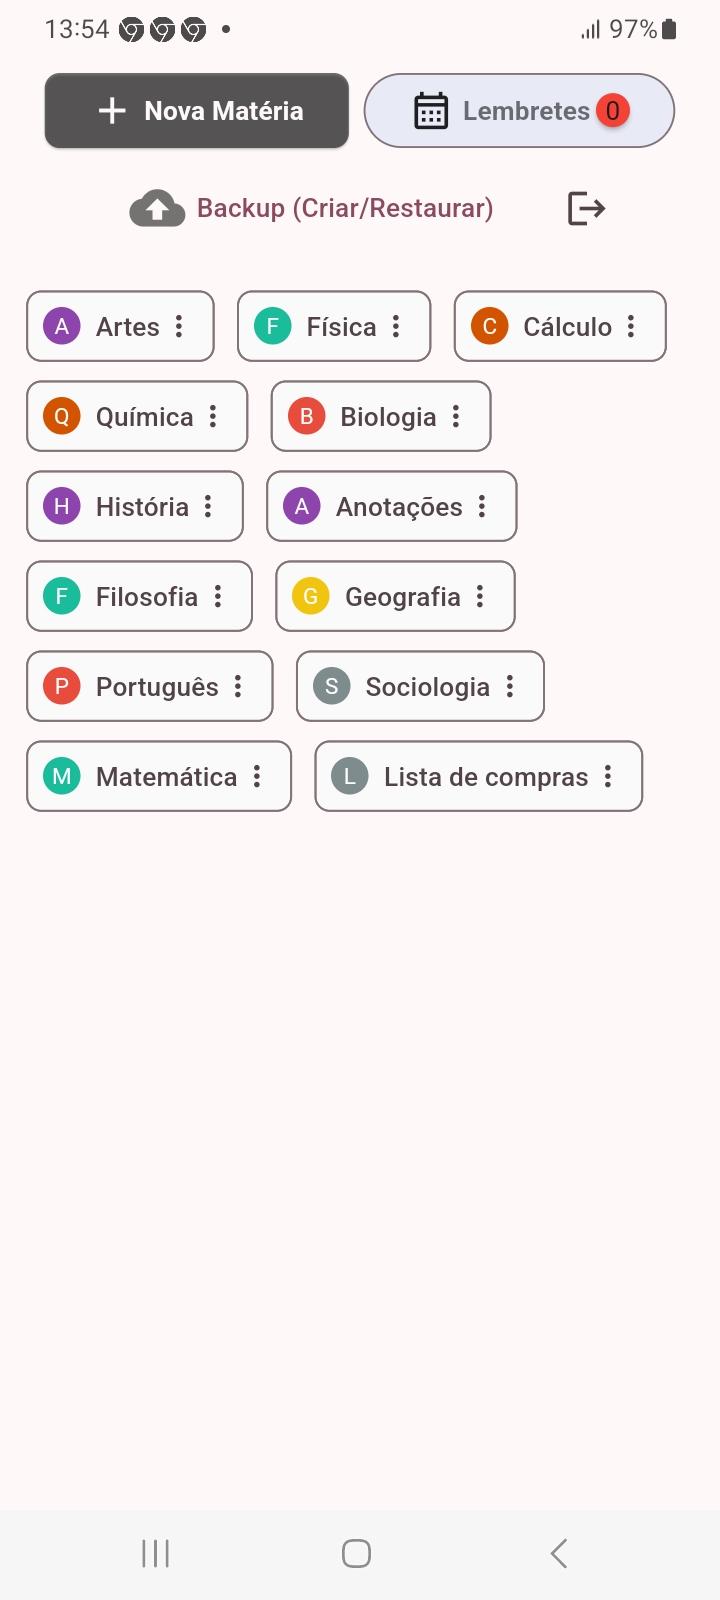
Task: Open the História subject
Action: coord(141,507)
